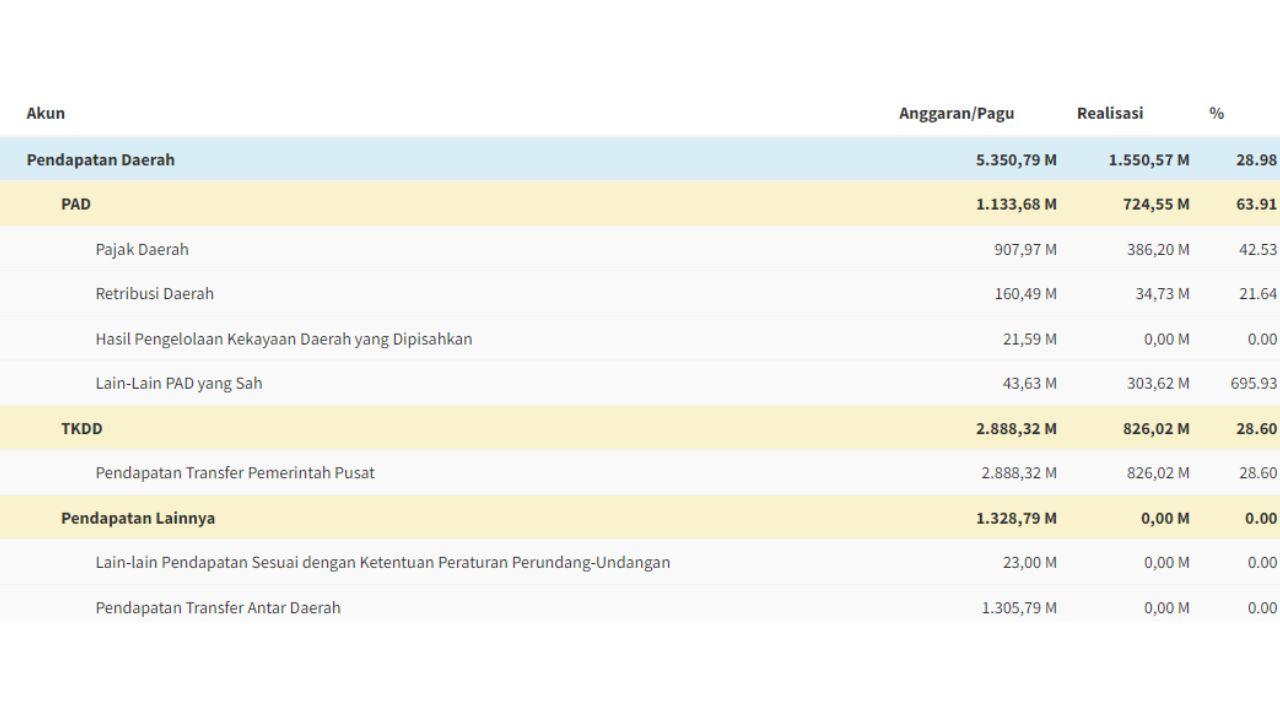
Task: Select the Retribusi Daerah row
Action: (155, 294)
